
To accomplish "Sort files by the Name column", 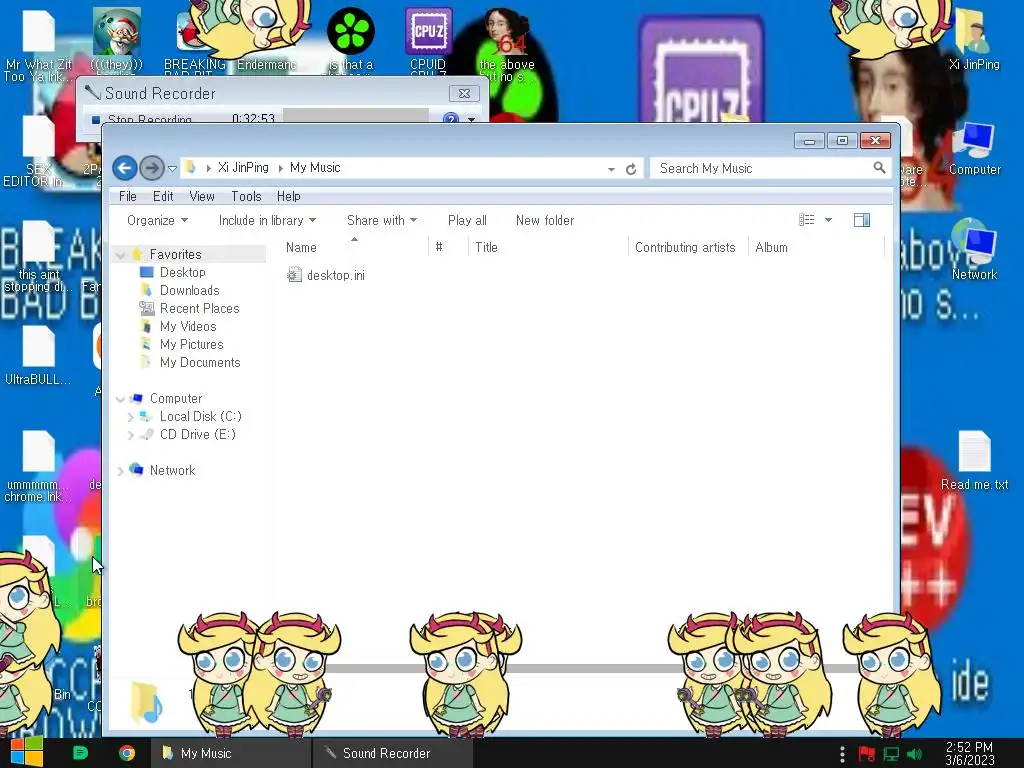I will 301,248.
